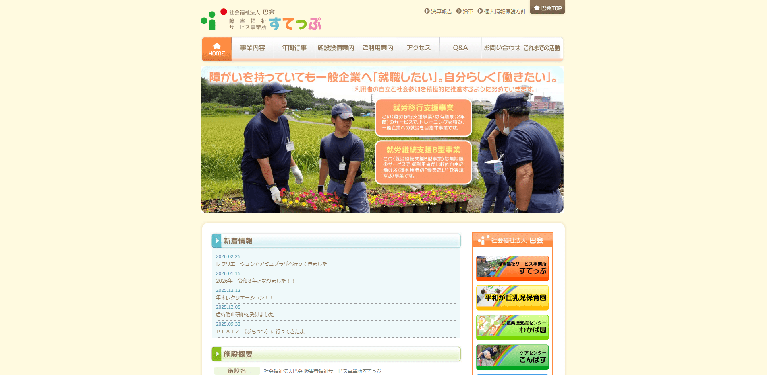
Task: Open the すてっぷ sidebar banner
Action: pos(512,268)
